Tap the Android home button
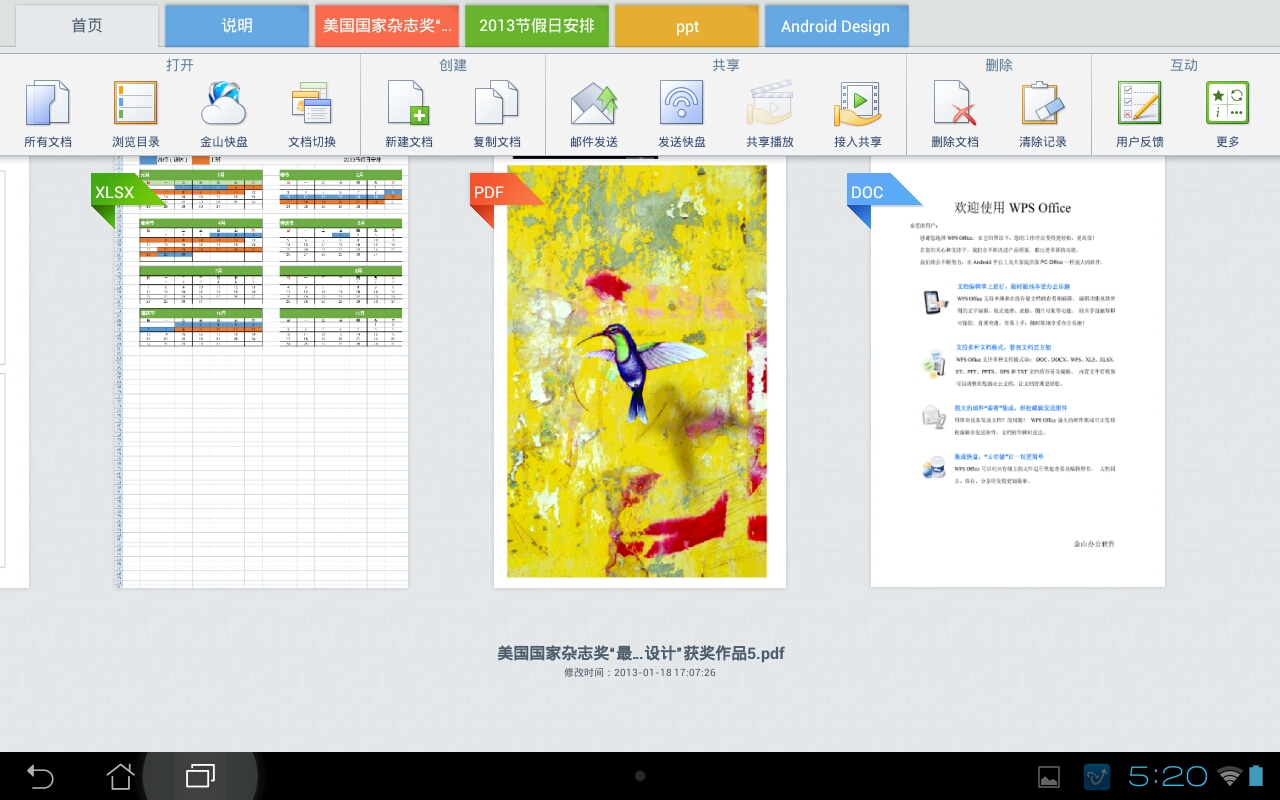The height and width of the screenshot is (800, 1280). [120, 776]
